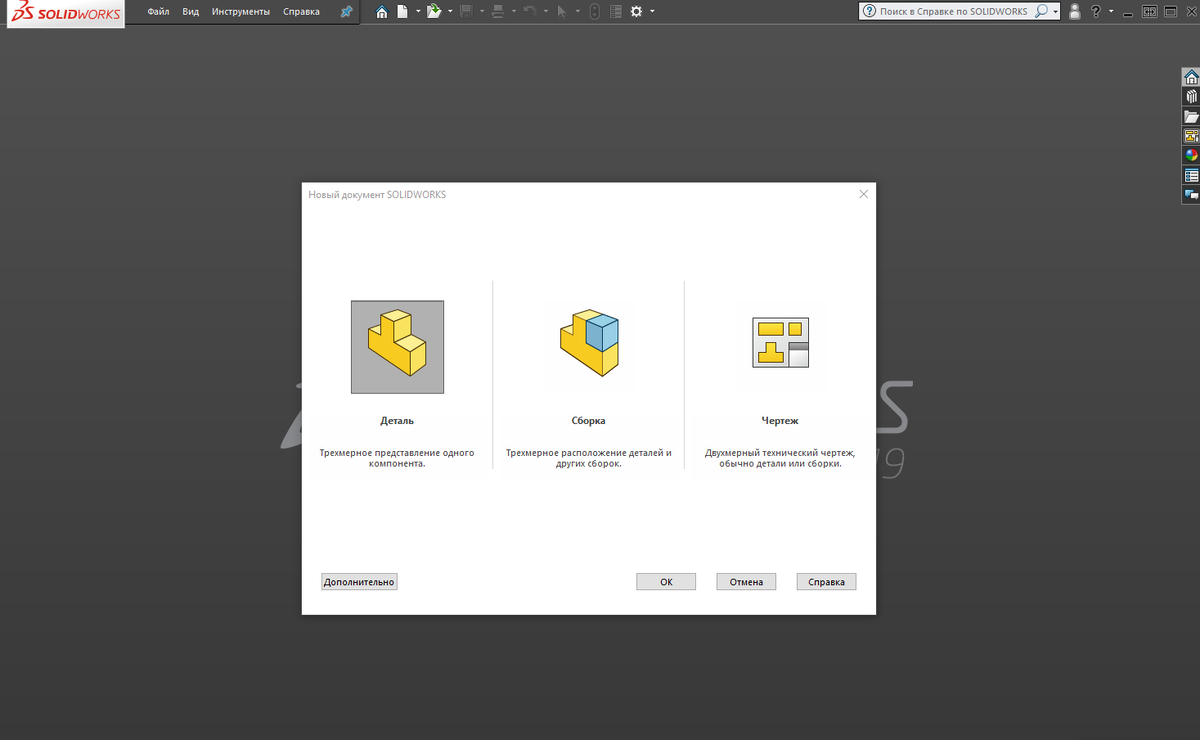Click the Options gear icon in the toolbar
1200x740 pixels.
click(636, 12)
